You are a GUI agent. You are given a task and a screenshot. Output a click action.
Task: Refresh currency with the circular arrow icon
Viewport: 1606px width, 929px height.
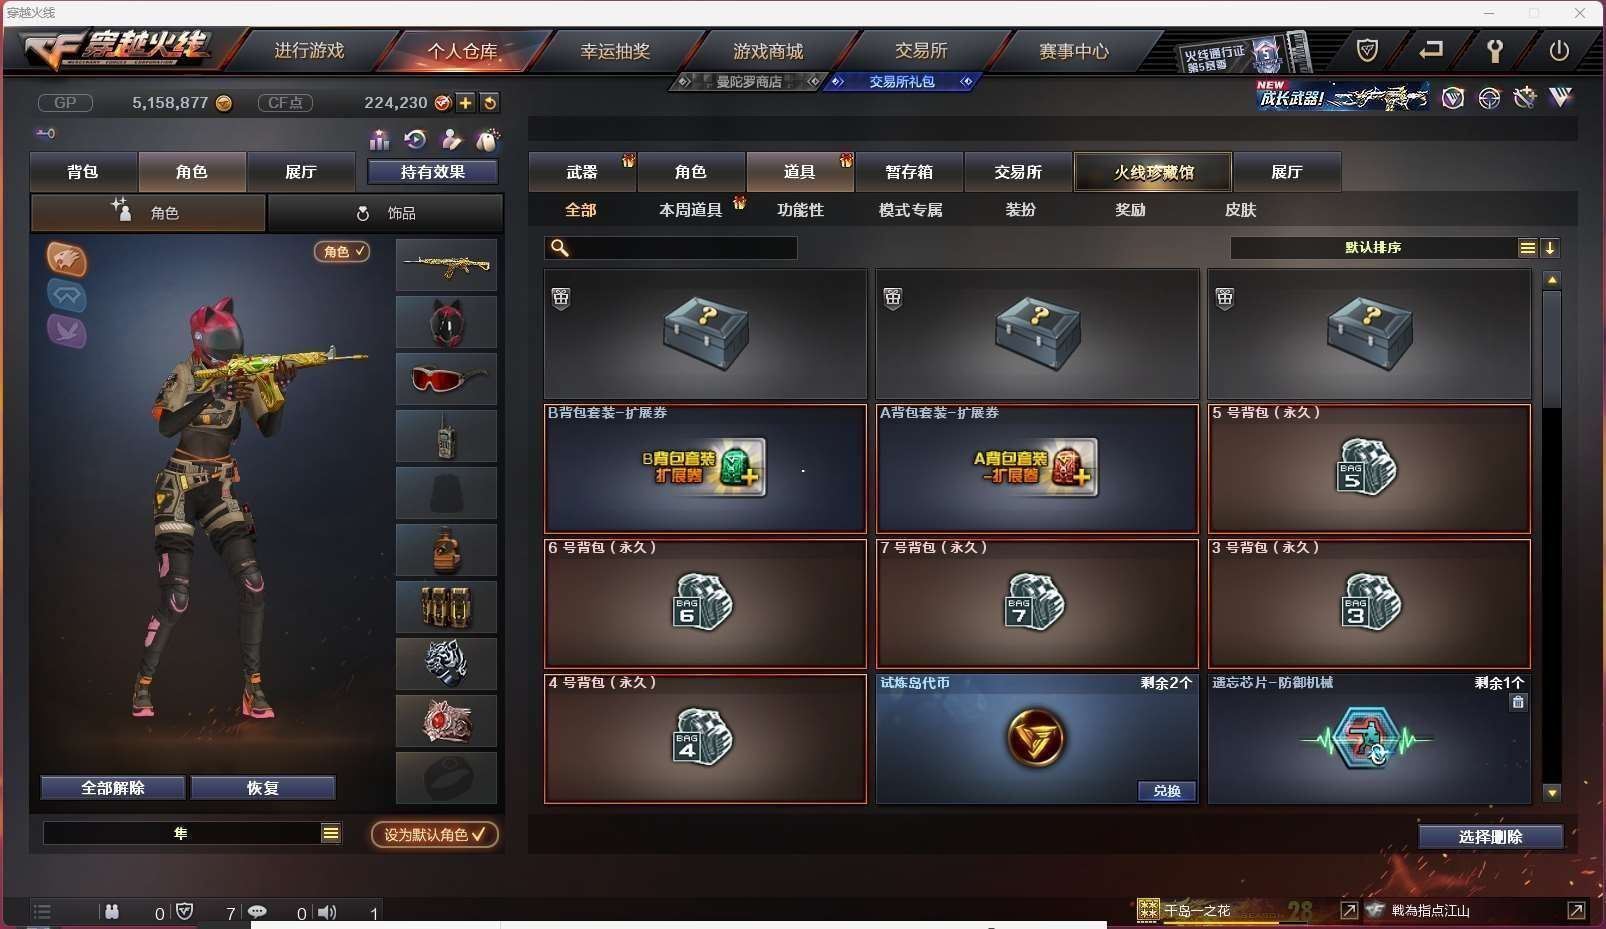click(x=490, y=102)
